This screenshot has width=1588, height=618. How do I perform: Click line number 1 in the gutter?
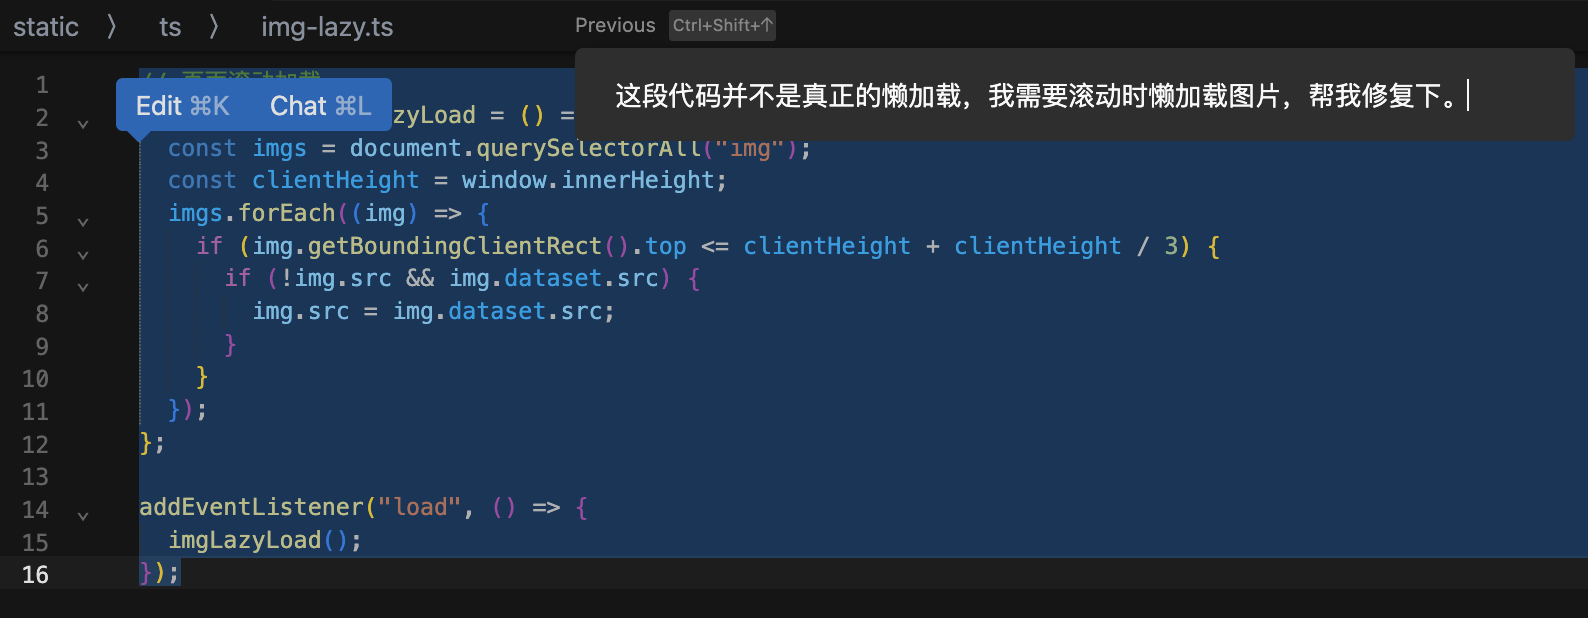point(42,85)
